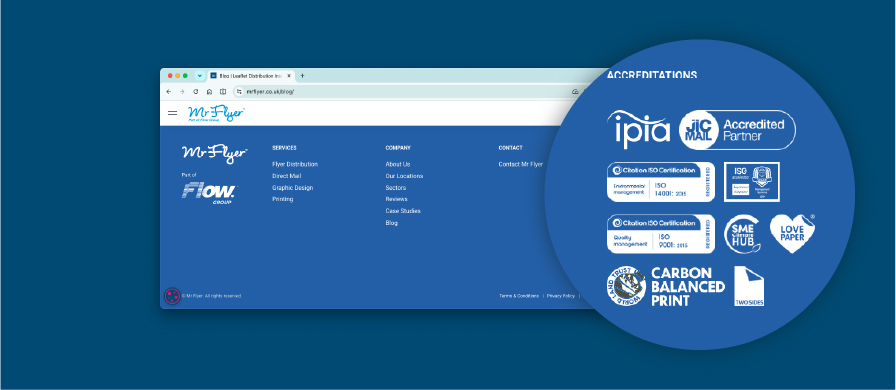Click the browser home icon
Image resolution: width=896 pixels, height=390 pixels.
pyautogui.click(x=209, y=91)
